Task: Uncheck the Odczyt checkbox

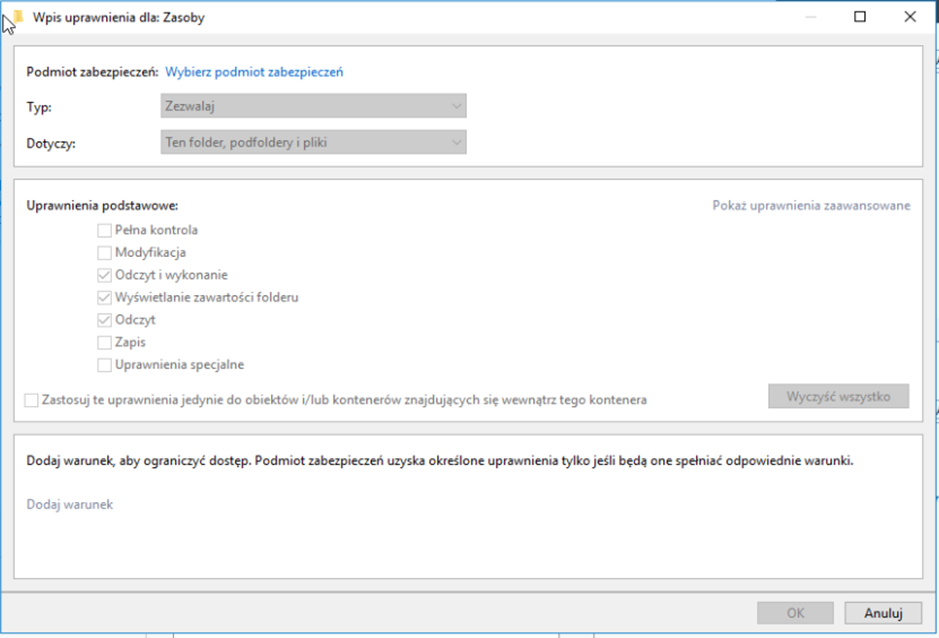Action: pos(105,320)
